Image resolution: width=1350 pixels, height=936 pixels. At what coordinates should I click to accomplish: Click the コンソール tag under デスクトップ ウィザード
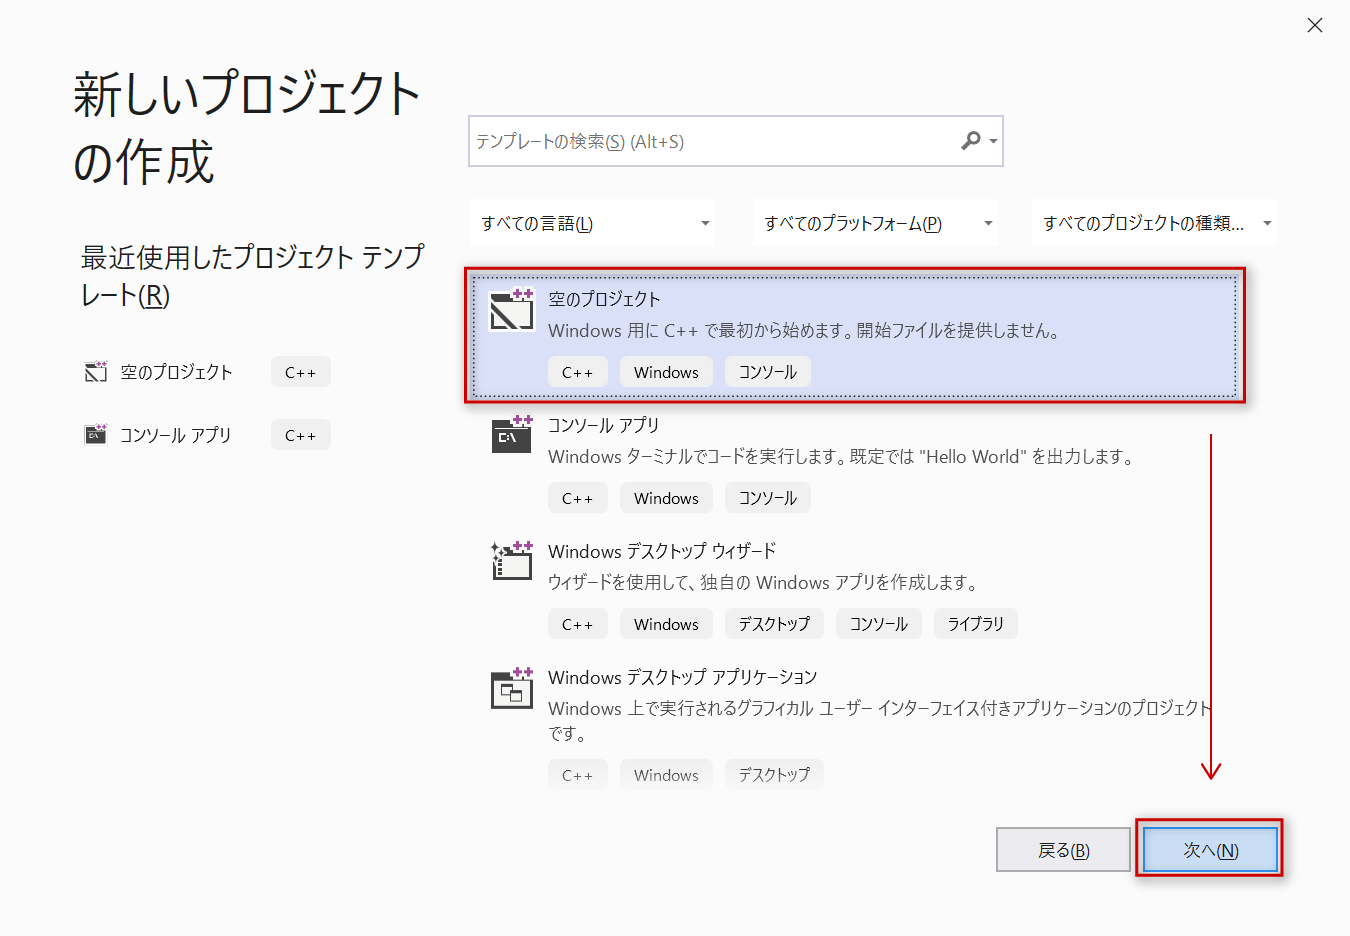(x=879, y=624)
